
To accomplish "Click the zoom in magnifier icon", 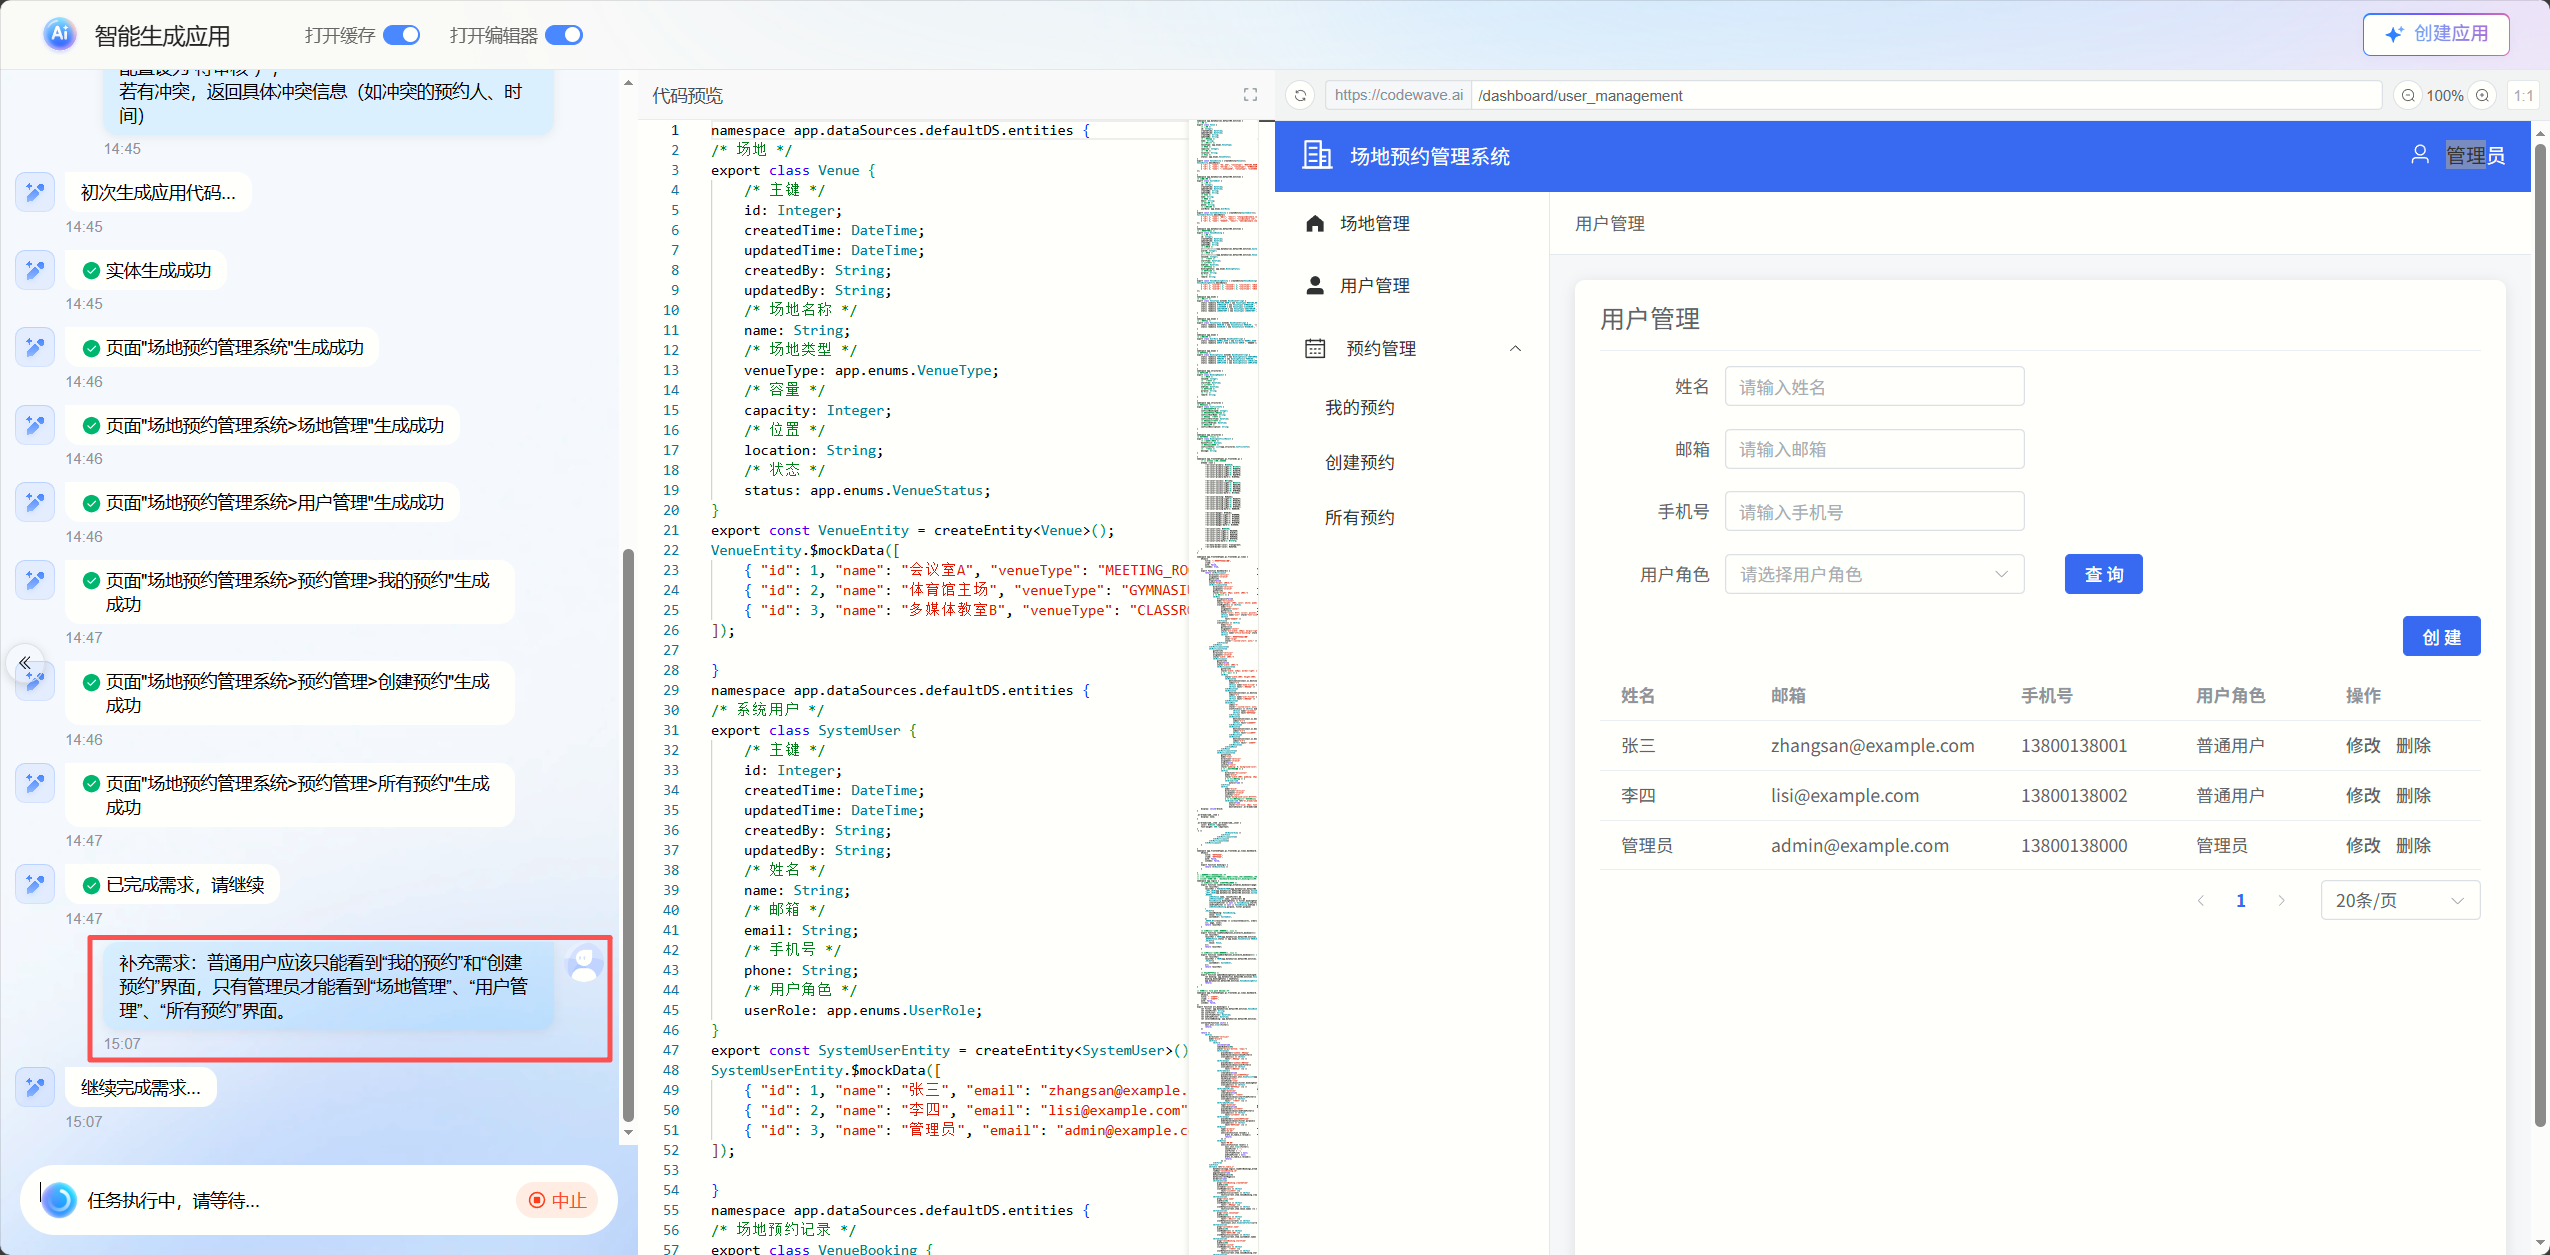I will [2483, 96].
